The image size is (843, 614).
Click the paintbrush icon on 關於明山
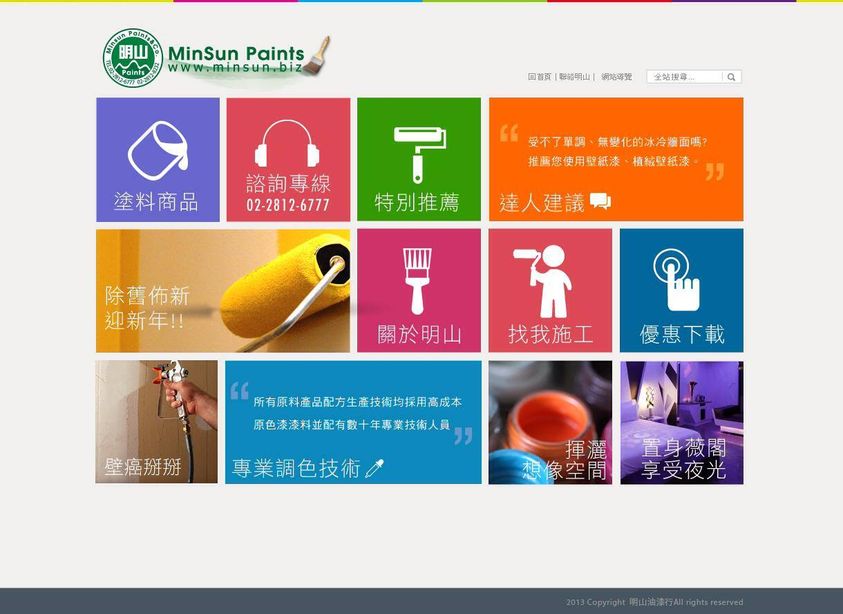coord(418,281)
